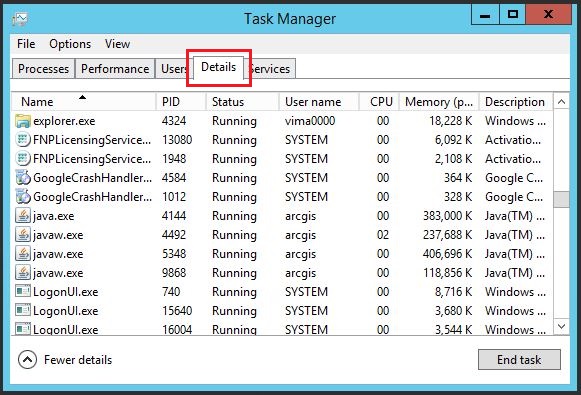The height and width of the screenshot is (395, 581).
Task: Switch to the Services tab
Action: pyautogui.click(x=271, y=69)
